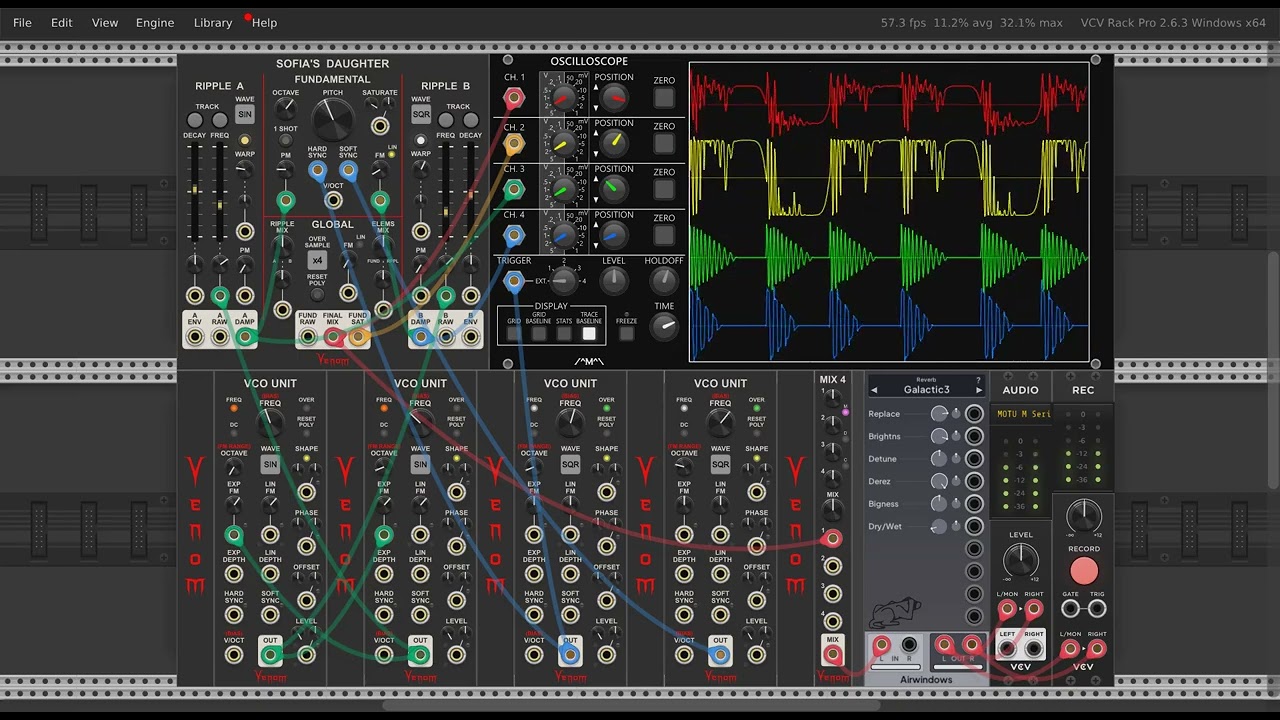Click CH. 1 position down arrow
This screenshot has height=720, width=1280.
(x=597, y=106)
